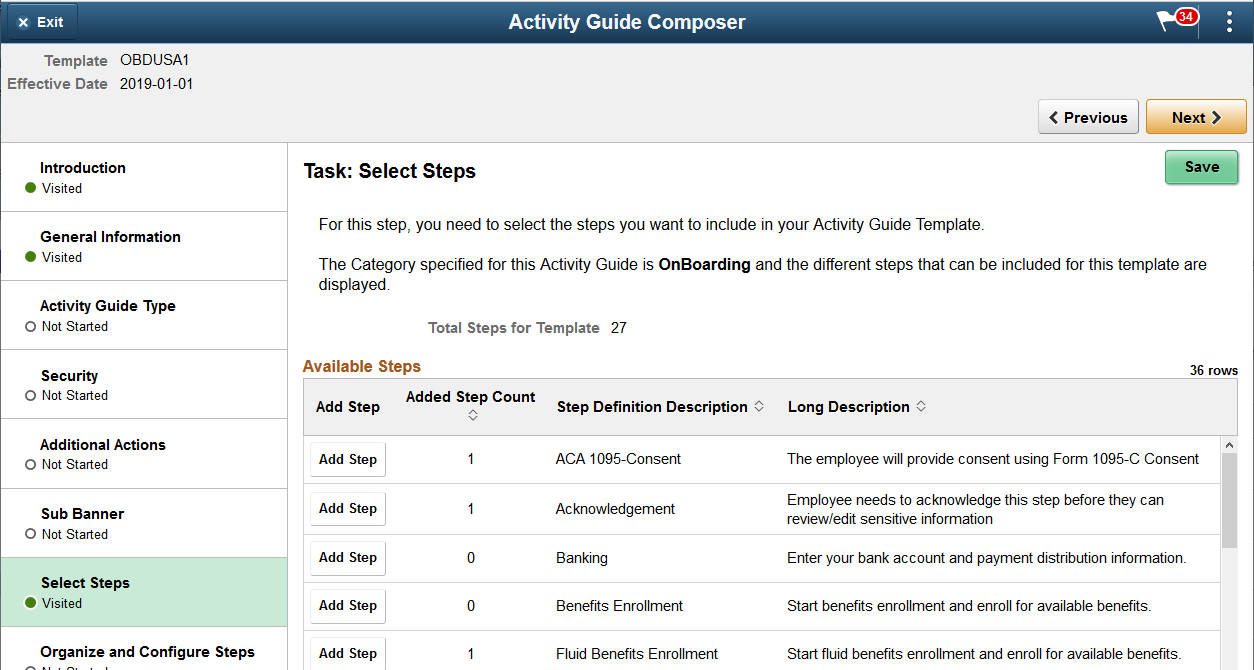1254x670 pixels.
Task: Sort by Added Step Count
Action: (470, 398)
